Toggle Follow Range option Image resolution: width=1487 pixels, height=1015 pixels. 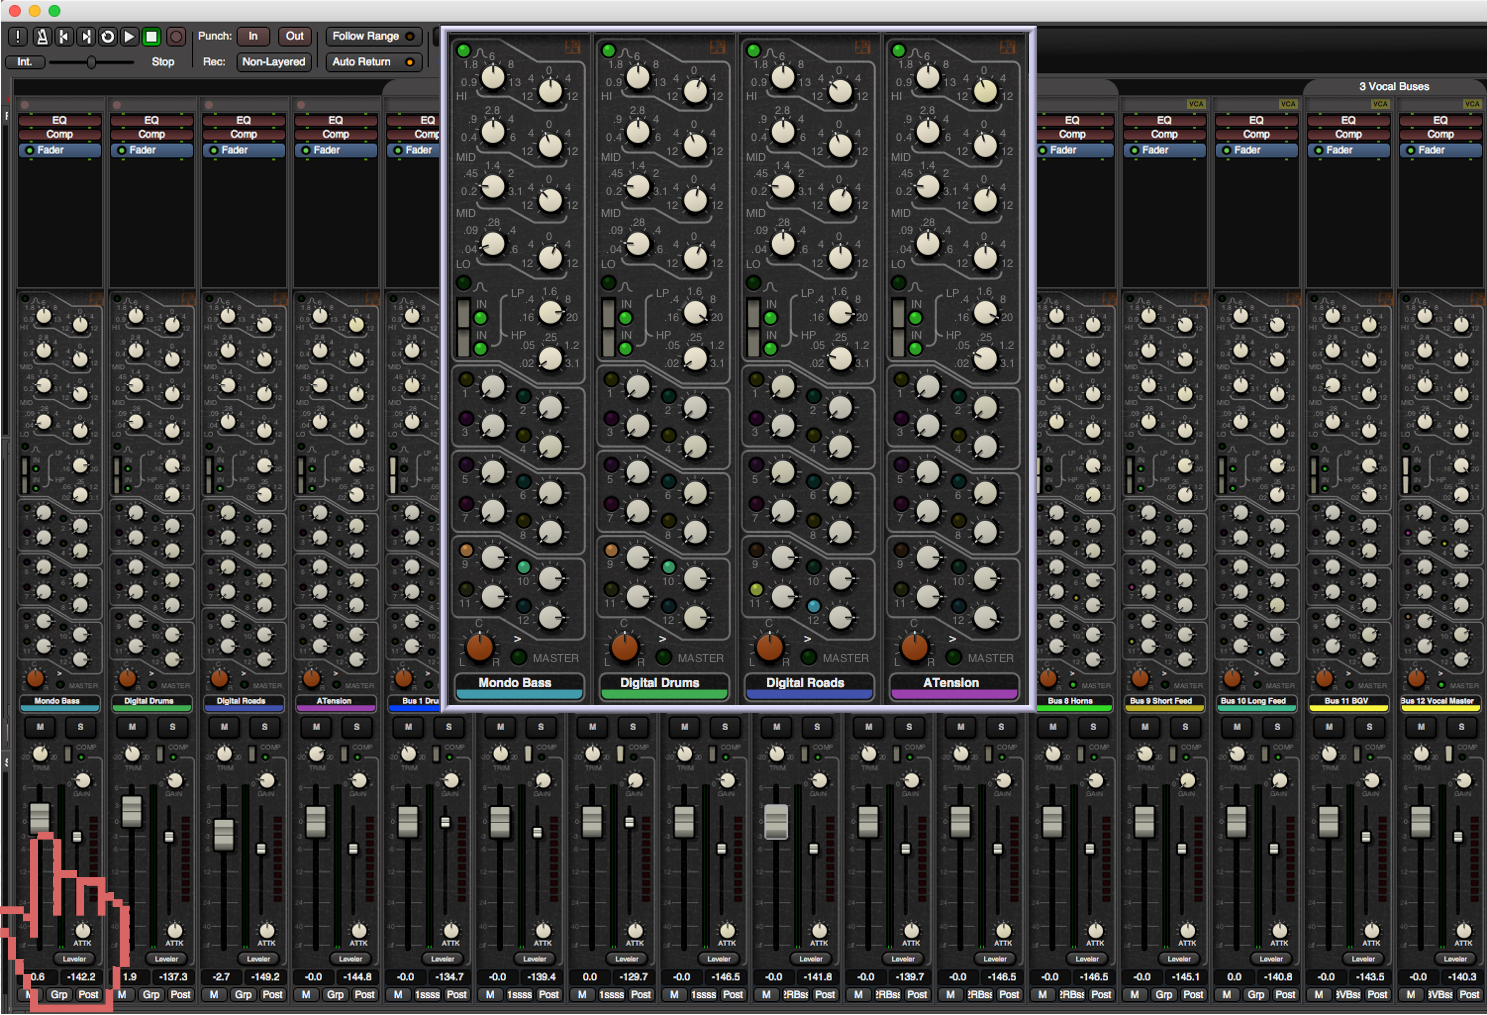click(x=373, y=36)
